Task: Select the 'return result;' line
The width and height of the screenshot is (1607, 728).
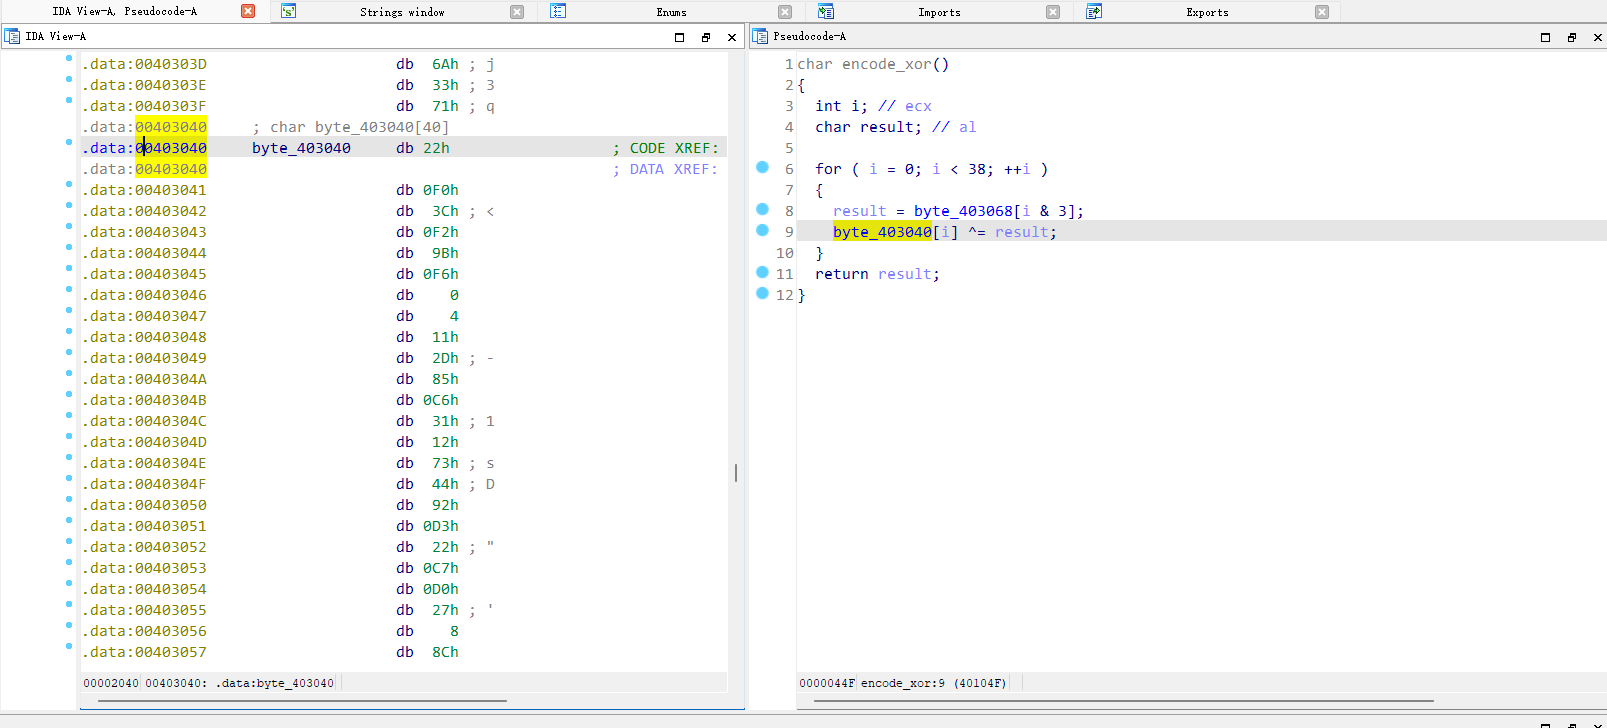Action: (x=877, y=274)
